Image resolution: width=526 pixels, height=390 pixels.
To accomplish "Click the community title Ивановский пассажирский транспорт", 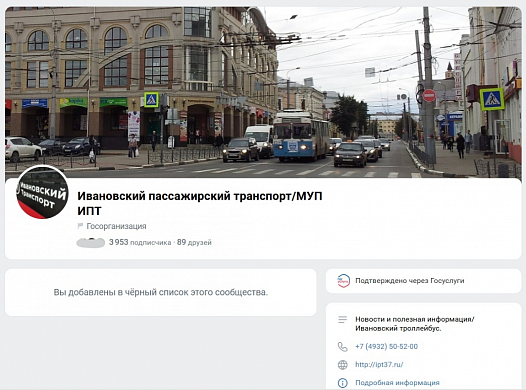I will (200, 203).
